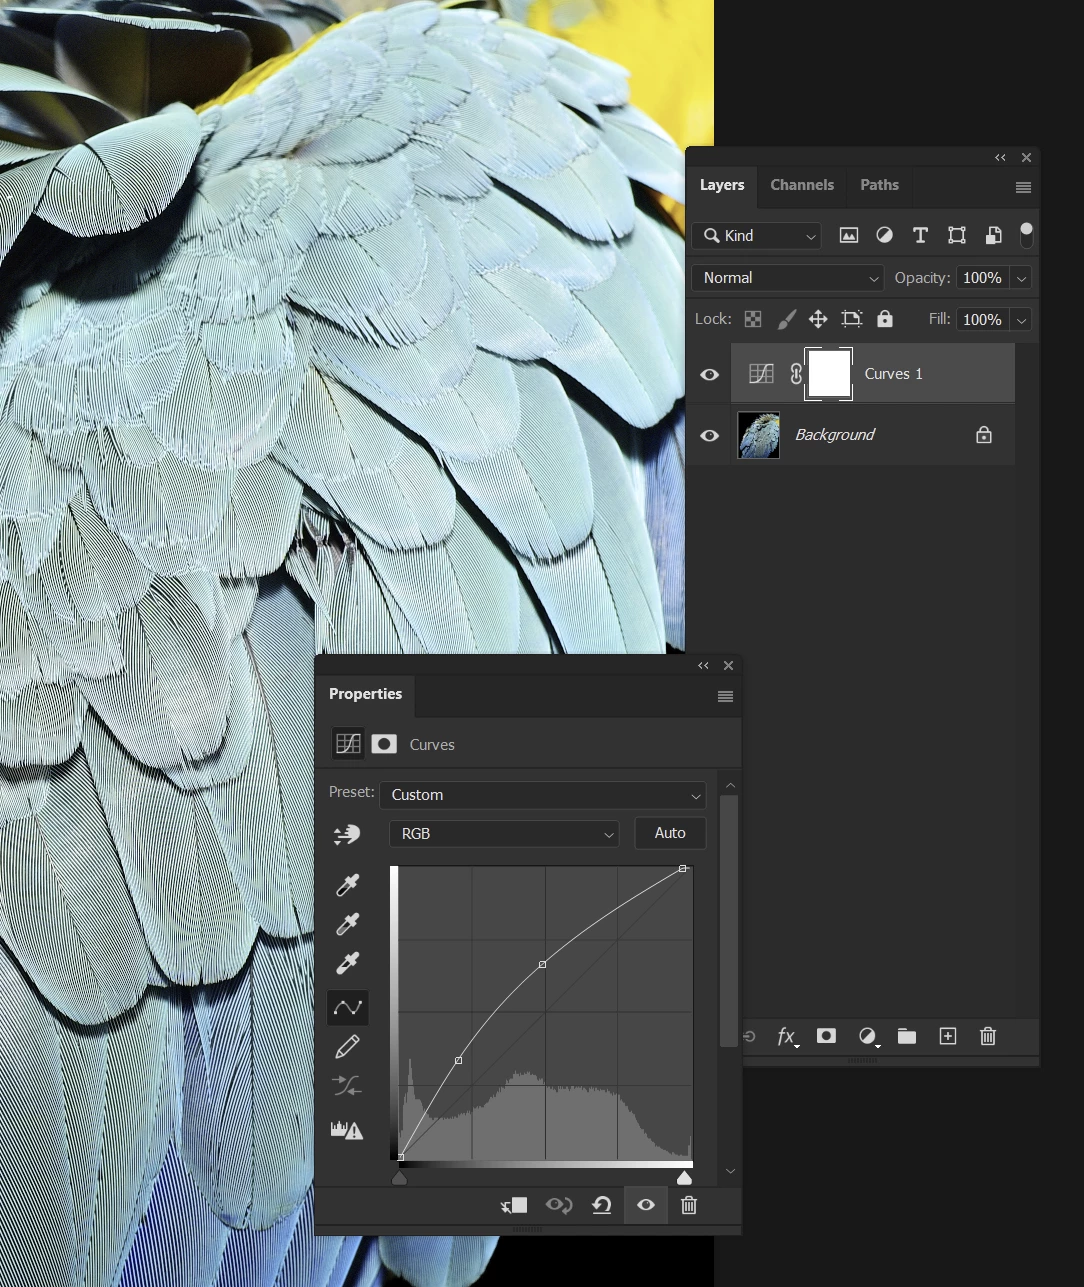Click the black point input slider

point(399,1178)
